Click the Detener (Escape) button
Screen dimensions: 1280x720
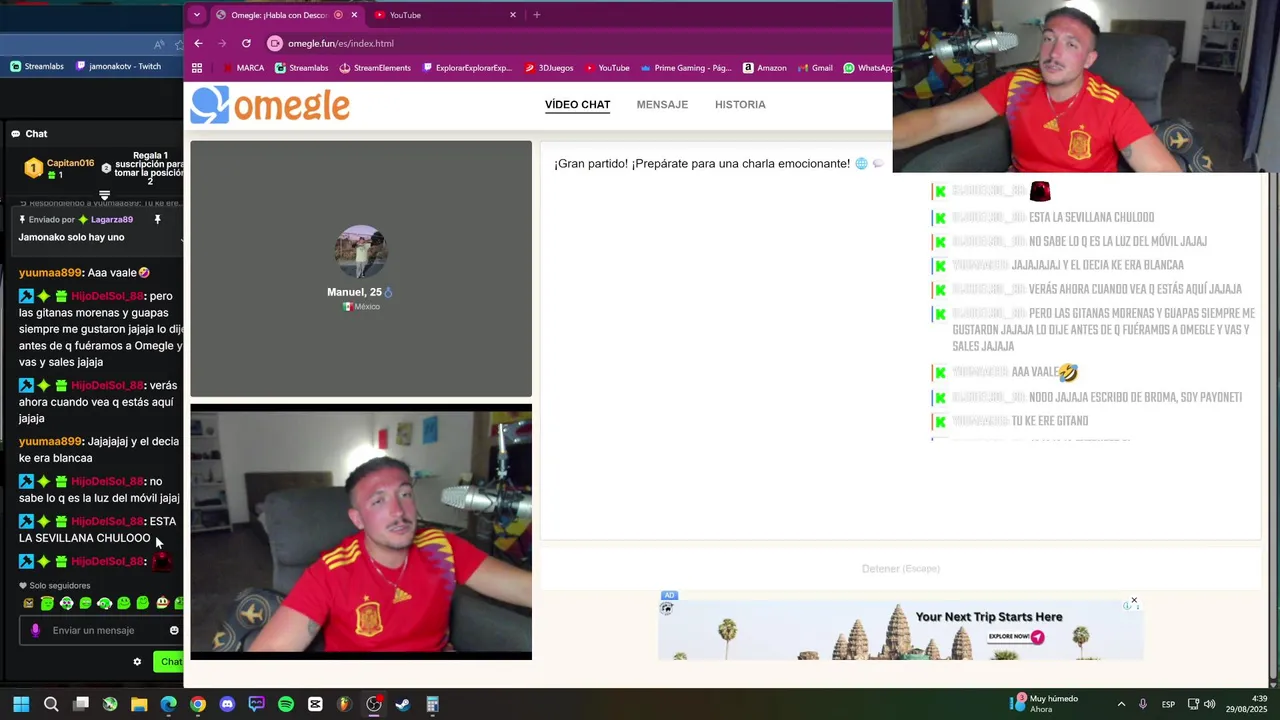point(900,568)
